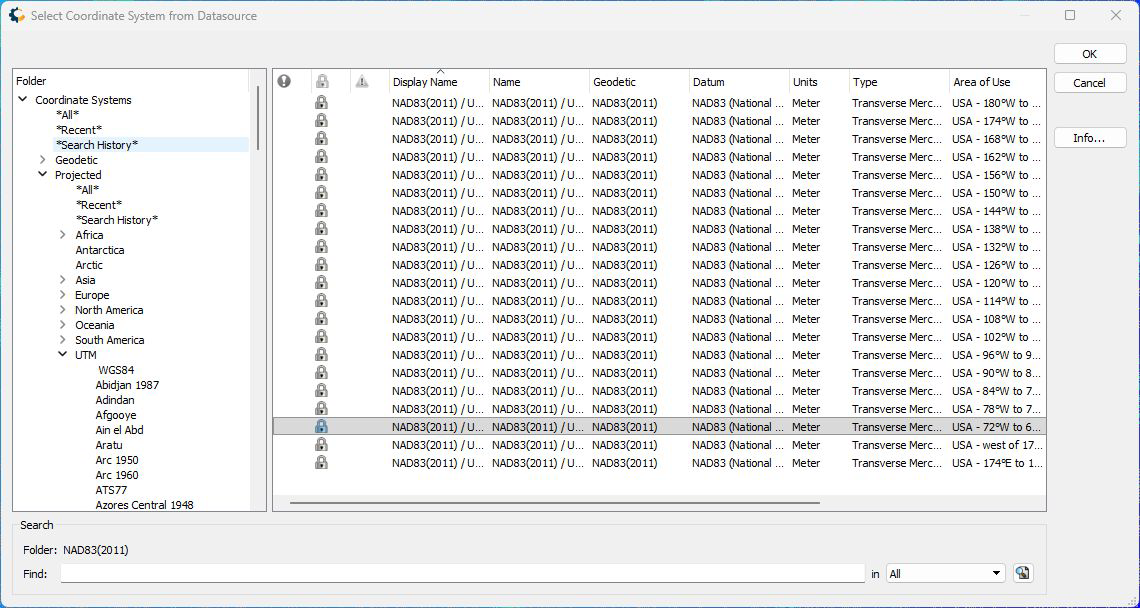Image resolution: width=1140 pixels, height=608 pixels.
Task: Click the lock icon in the highlighted USA - 72°W row
Action: [321, 427]
